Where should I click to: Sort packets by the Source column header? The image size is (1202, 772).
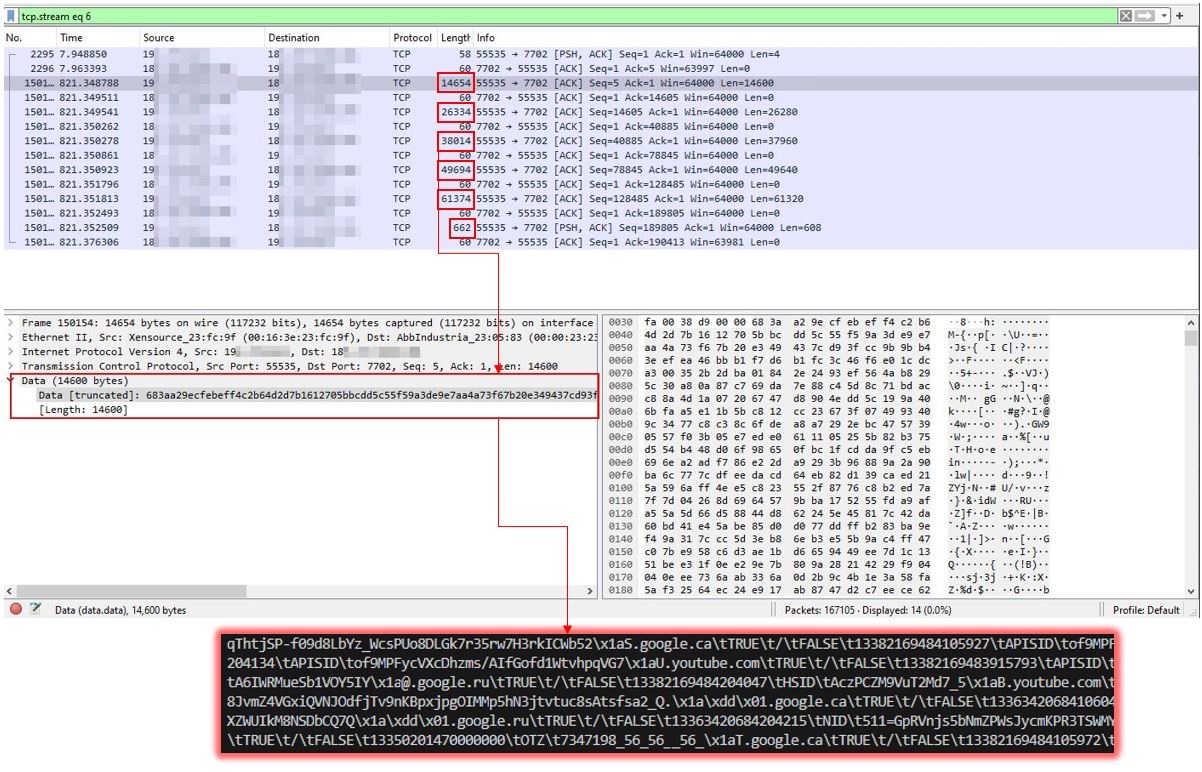tap(158, 38)
